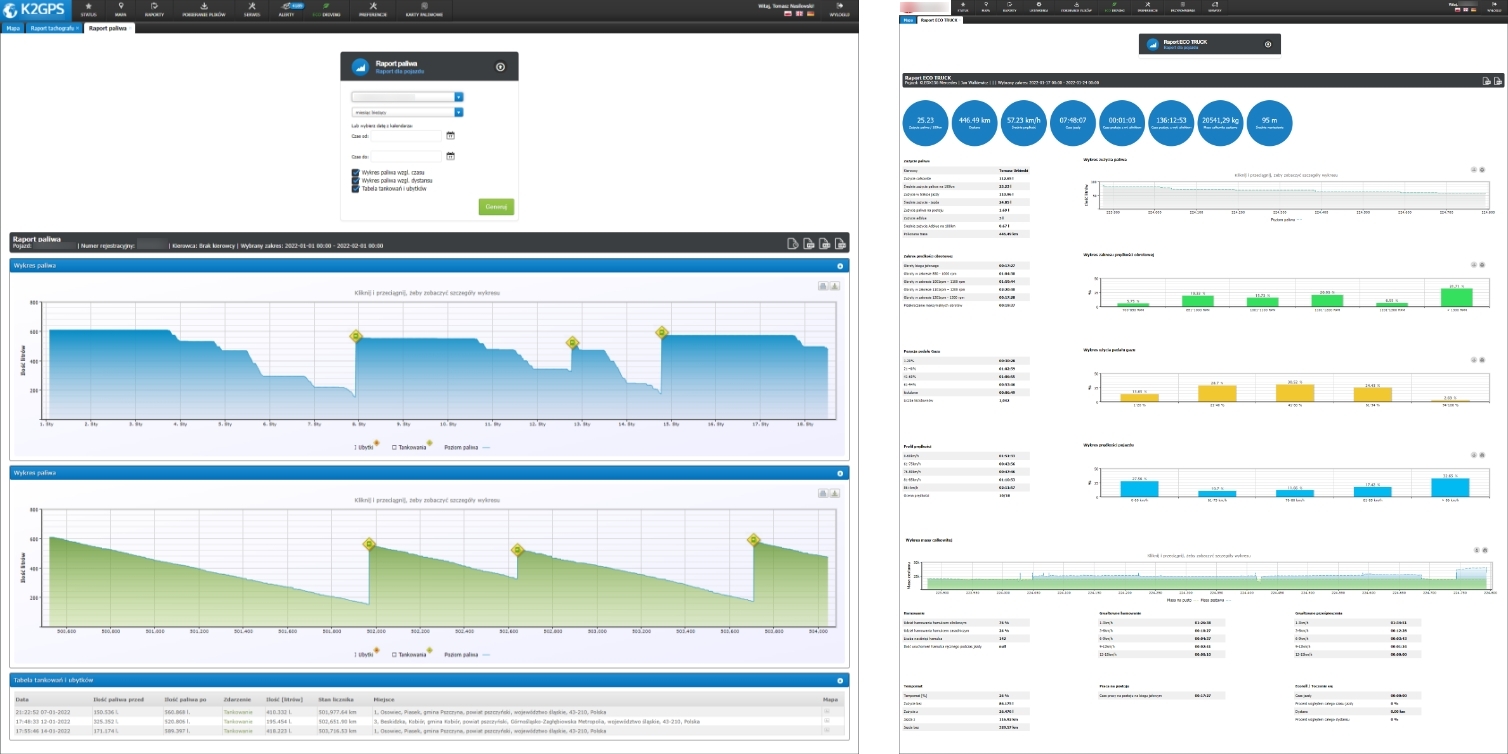
Task: Switch to Mapa tab in ECO TRUCK window
Action: 909,20
